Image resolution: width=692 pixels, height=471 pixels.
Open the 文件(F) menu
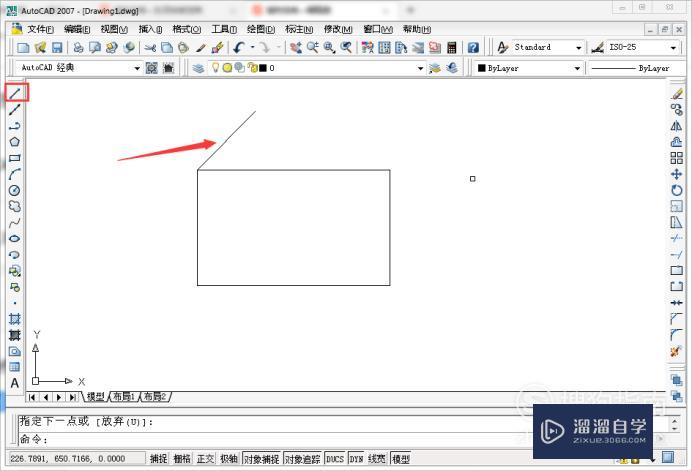click(40, 29)
